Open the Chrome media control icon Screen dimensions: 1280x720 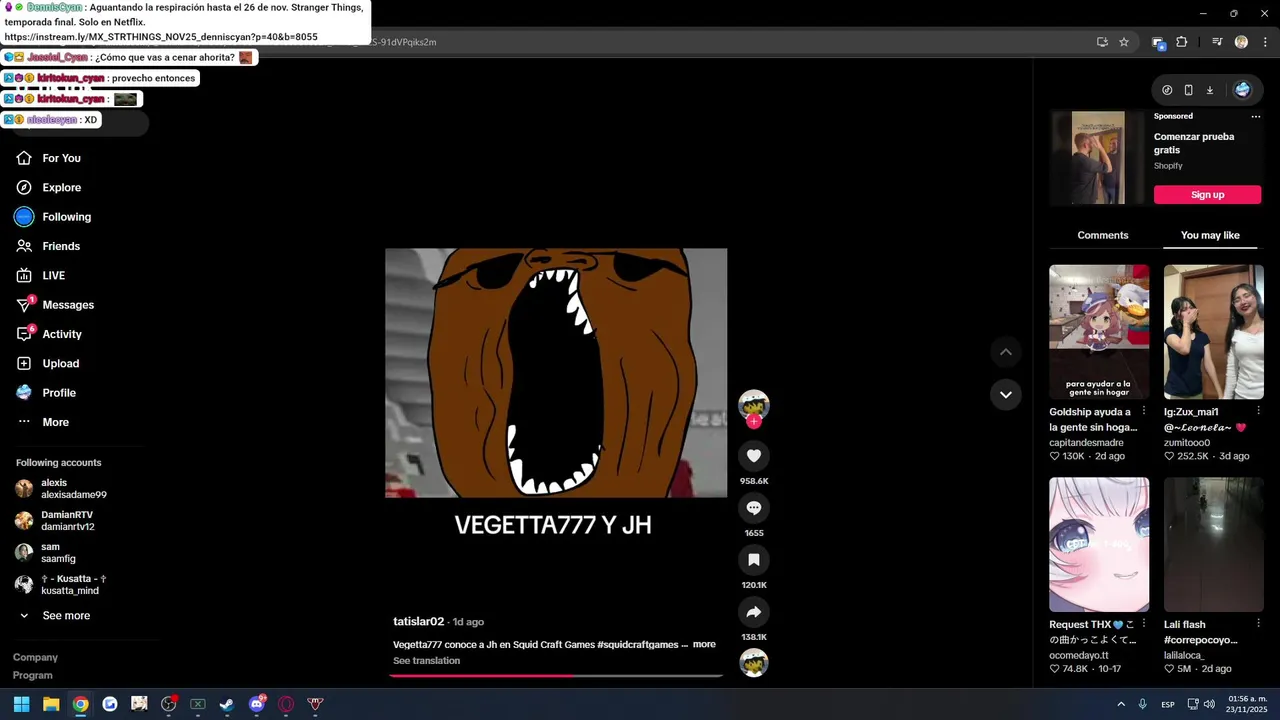point(1217,42)
